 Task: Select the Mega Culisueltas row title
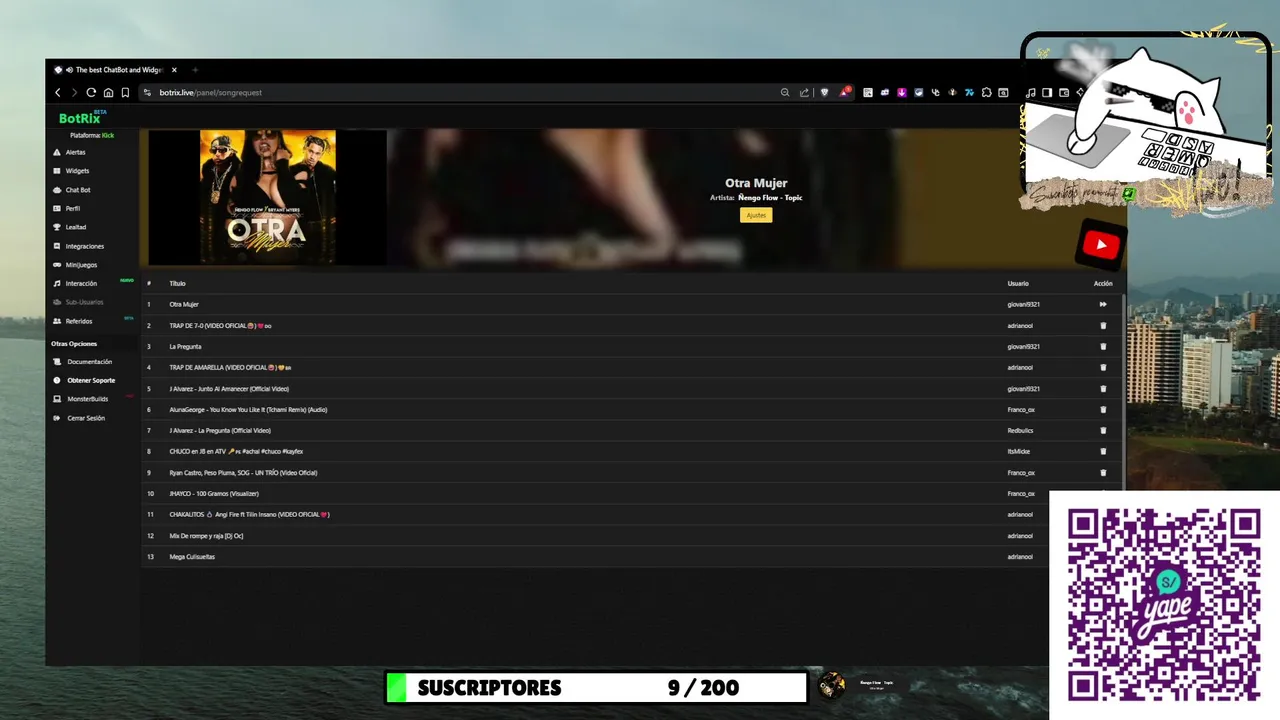click(192, 556)
